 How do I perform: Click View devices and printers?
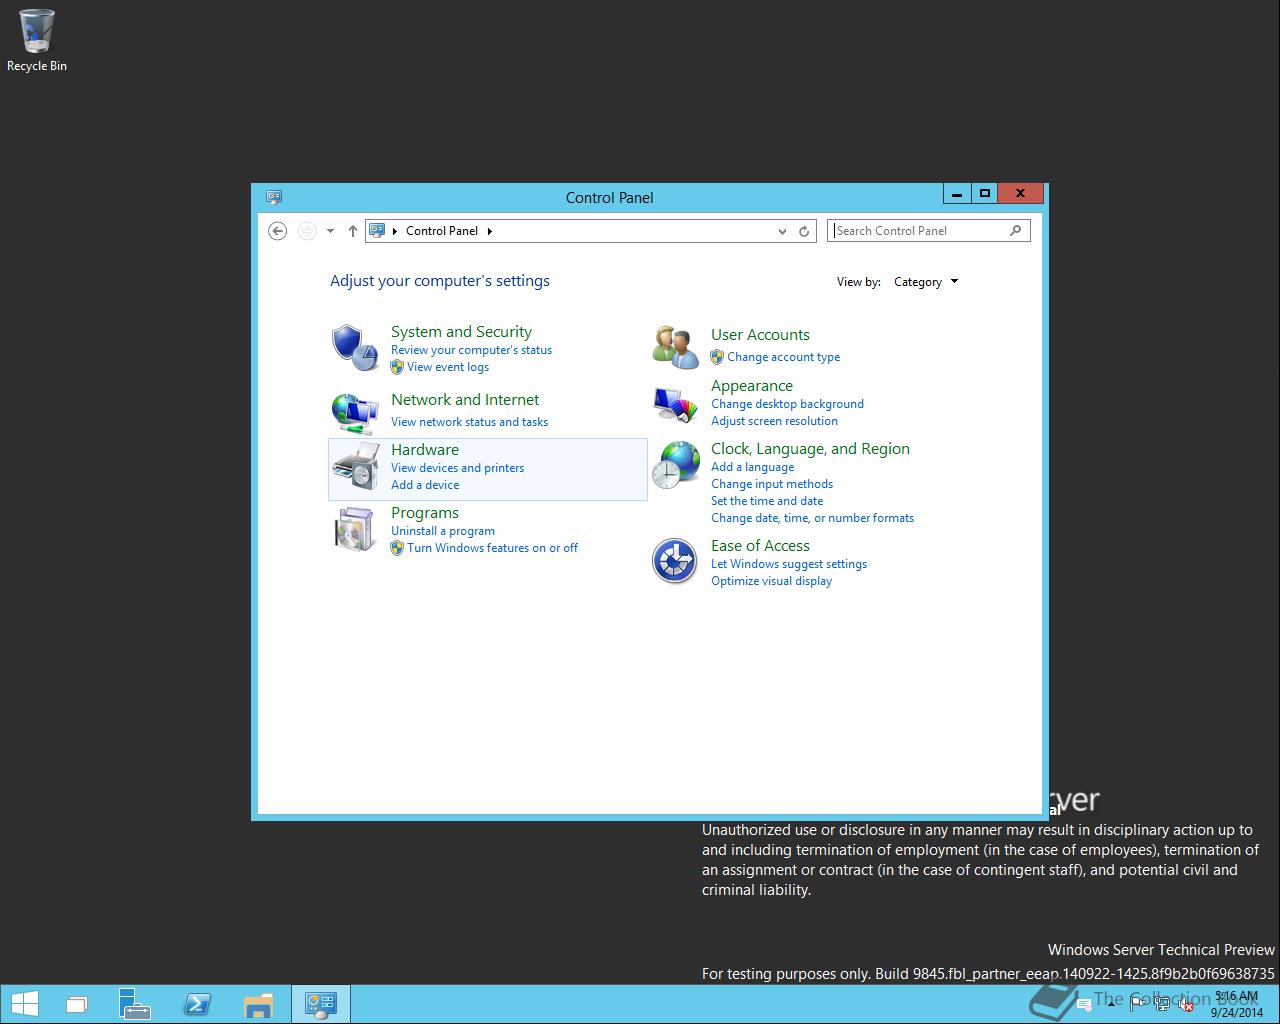click(457, 468)
